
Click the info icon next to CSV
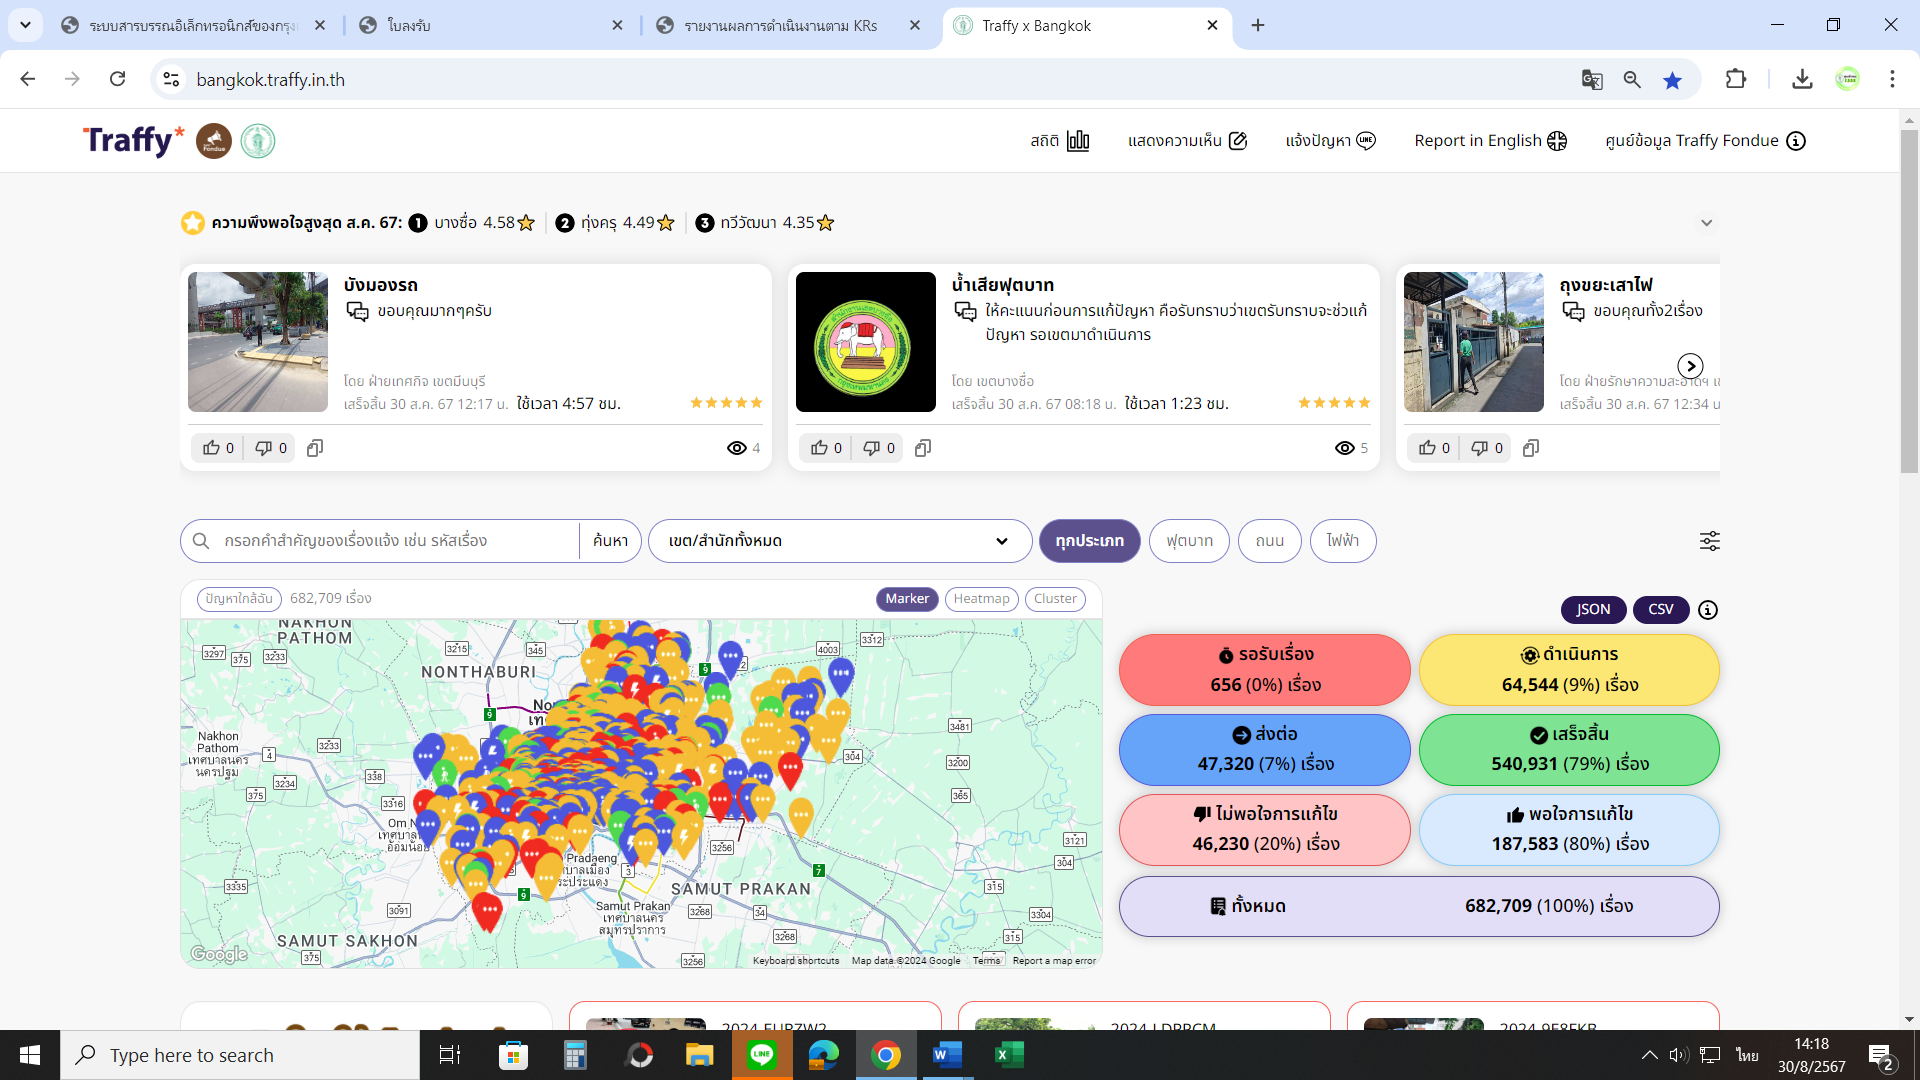tap(1708, 610)
